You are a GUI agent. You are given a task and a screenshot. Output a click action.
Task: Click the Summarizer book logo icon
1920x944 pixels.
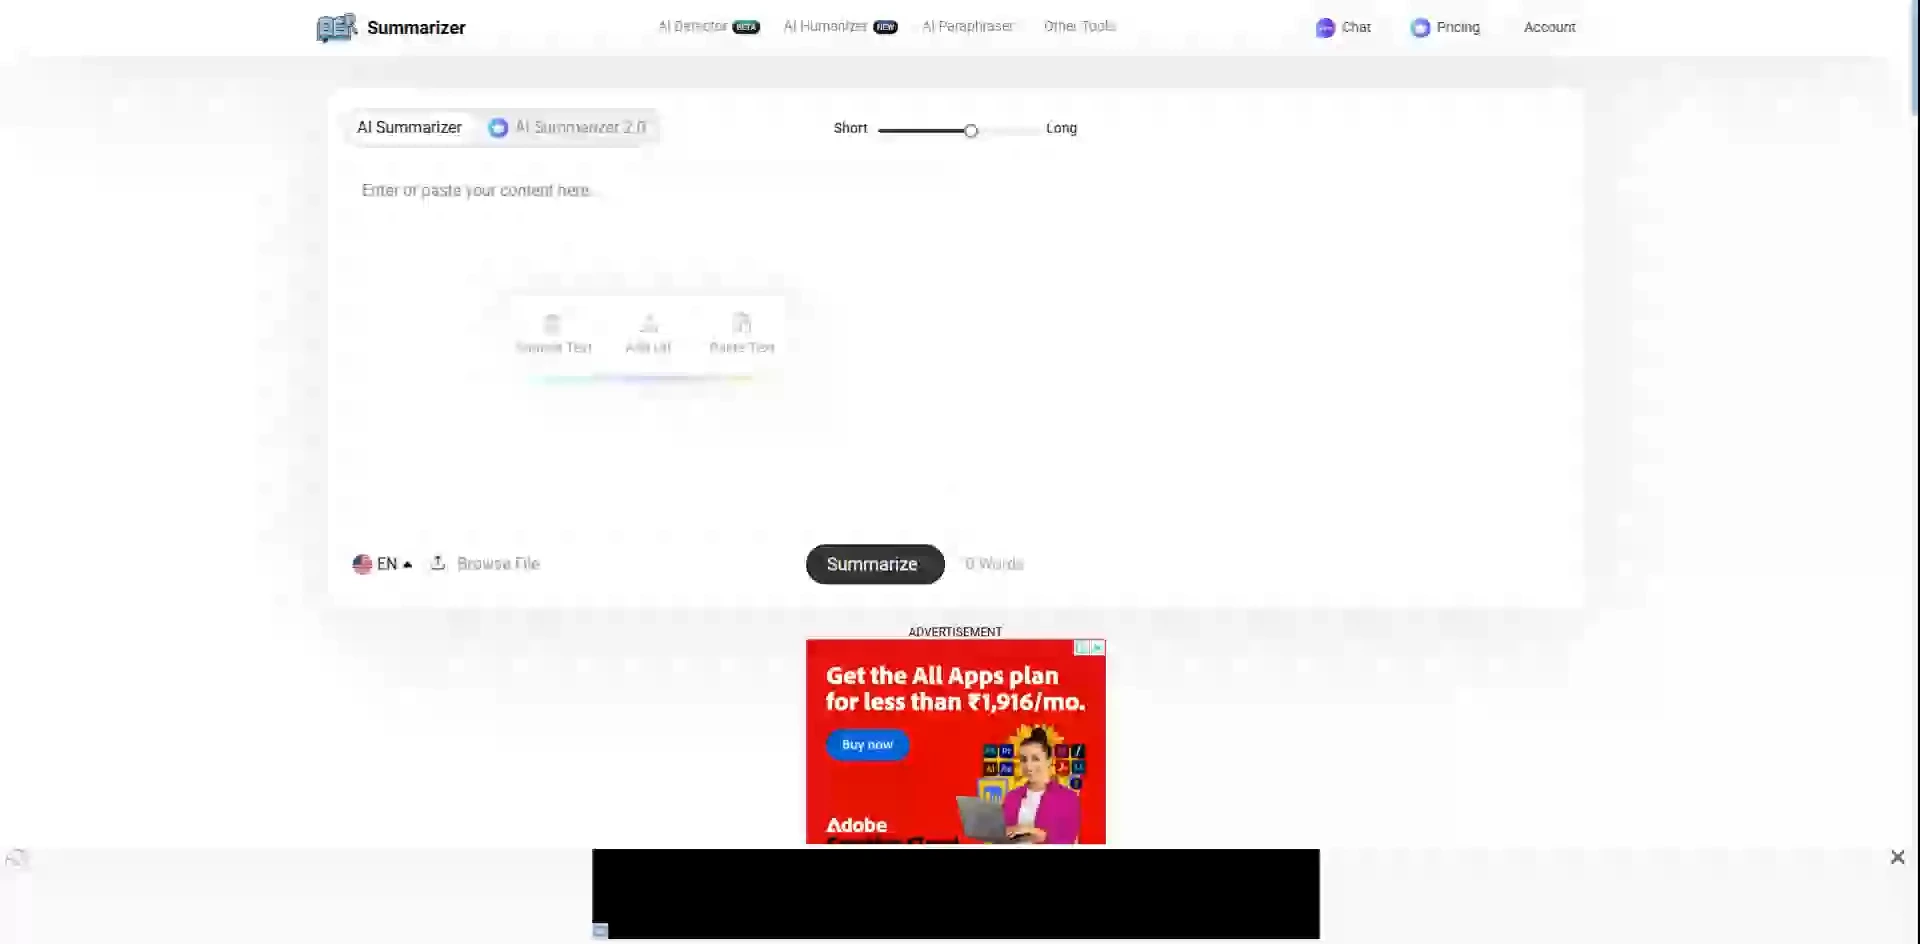(336, 27)
